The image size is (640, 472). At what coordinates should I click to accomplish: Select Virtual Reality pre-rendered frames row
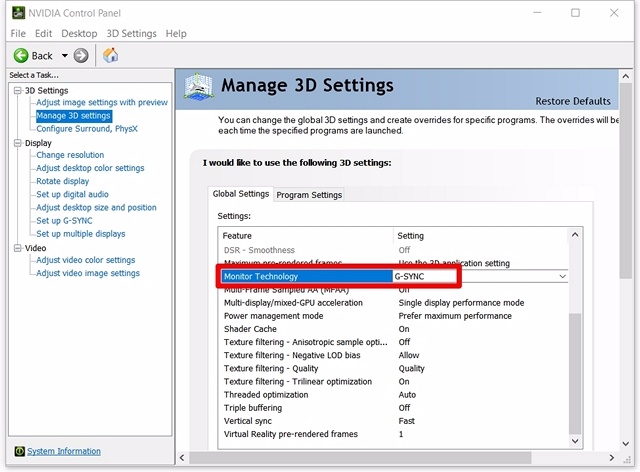tap(394, 434)
